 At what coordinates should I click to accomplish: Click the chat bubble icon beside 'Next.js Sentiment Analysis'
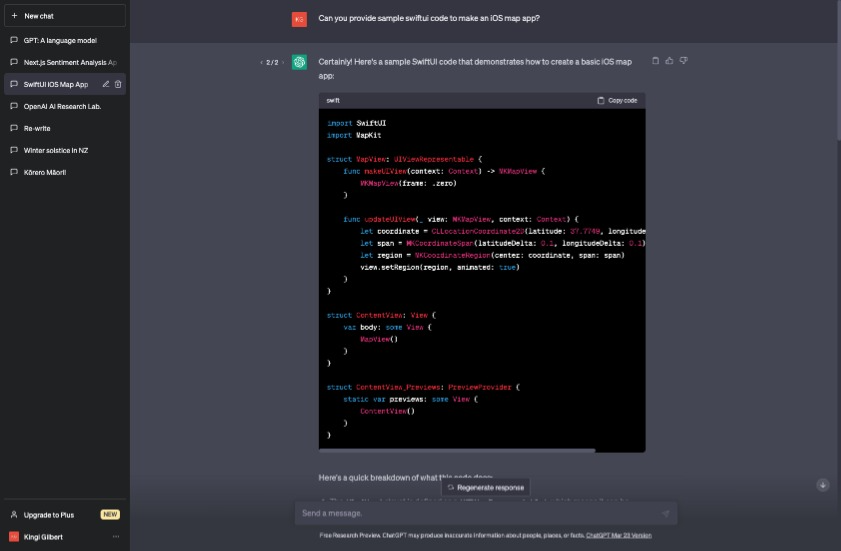(x=14, y=62)
